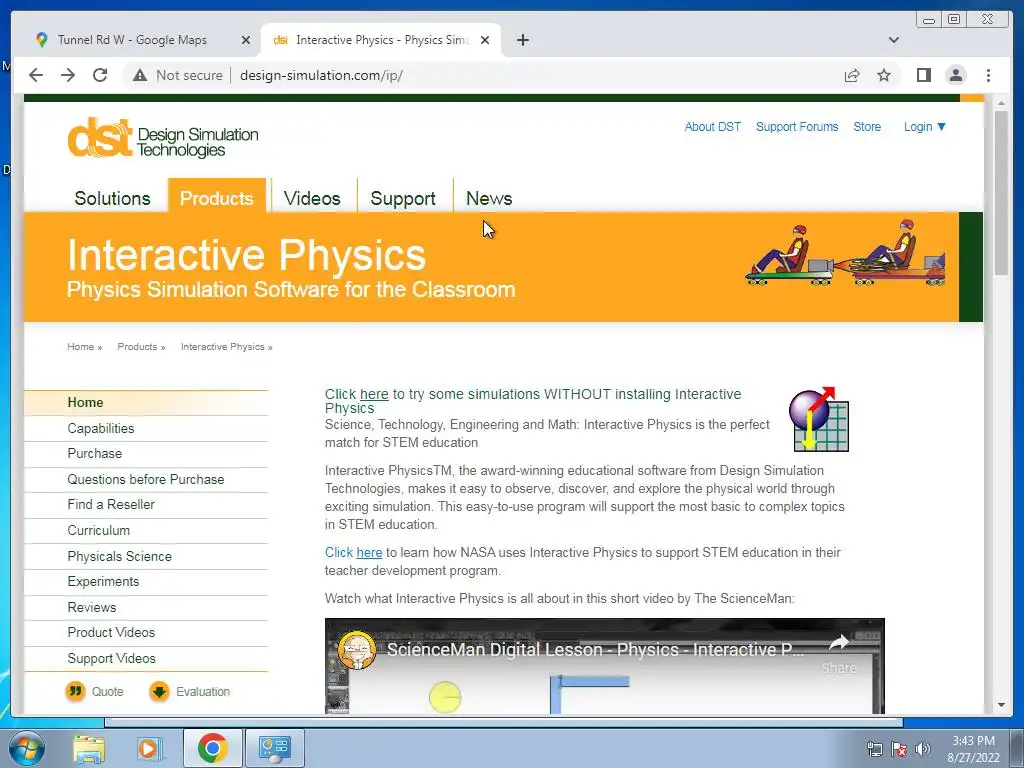Click the About DST link
The width and height of the screenshot is (1024, 768).
click(712, 127)
